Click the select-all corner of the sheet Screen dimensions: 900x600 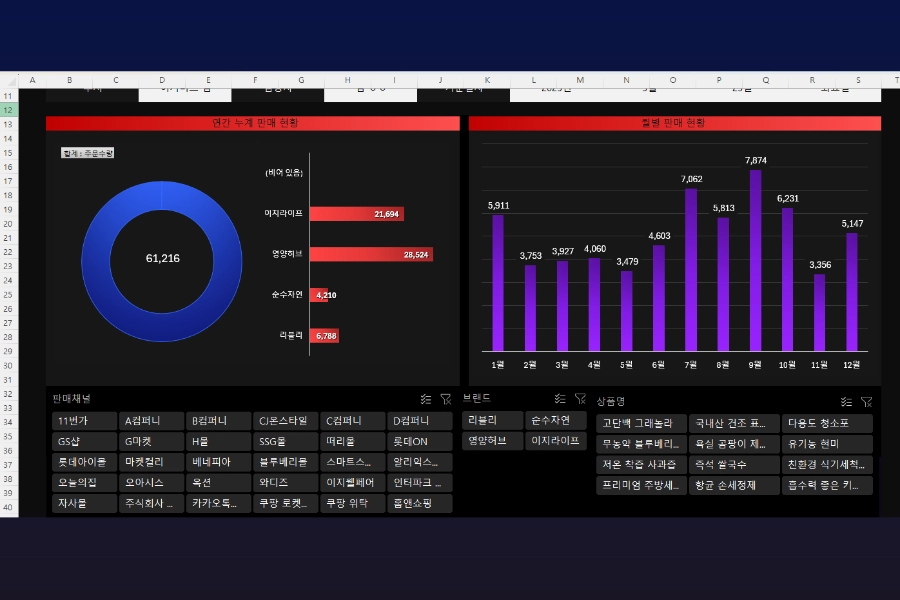click(x=8, y=80)
